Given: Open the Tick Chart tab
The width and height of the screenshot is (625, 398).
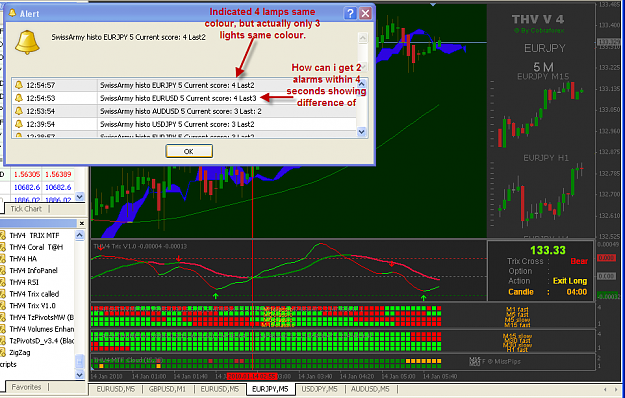Looking at the screenshot, I should tap(26, 209).
